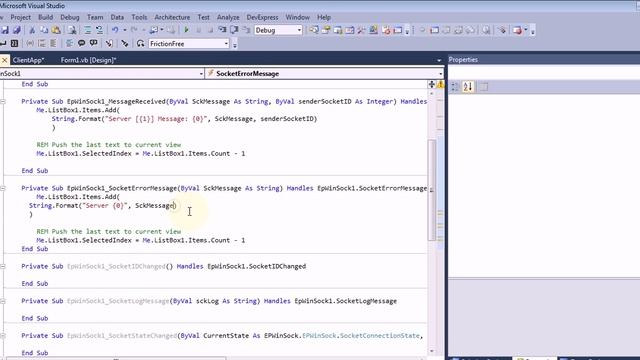Click the yellow warning icon above scrollbar

(x=441, y=84)
